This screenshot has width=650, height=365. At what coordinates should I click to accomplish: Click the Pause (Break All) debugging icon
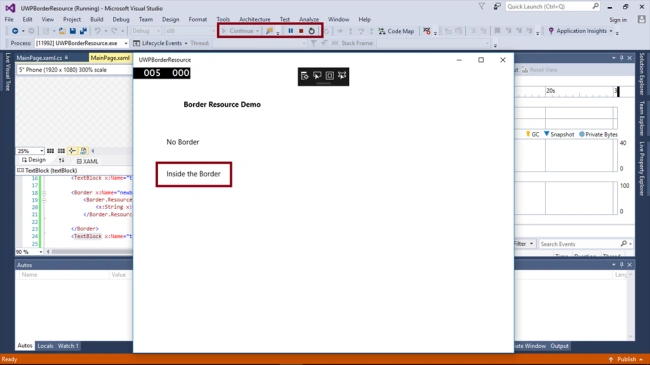click(x=291, y=31)
